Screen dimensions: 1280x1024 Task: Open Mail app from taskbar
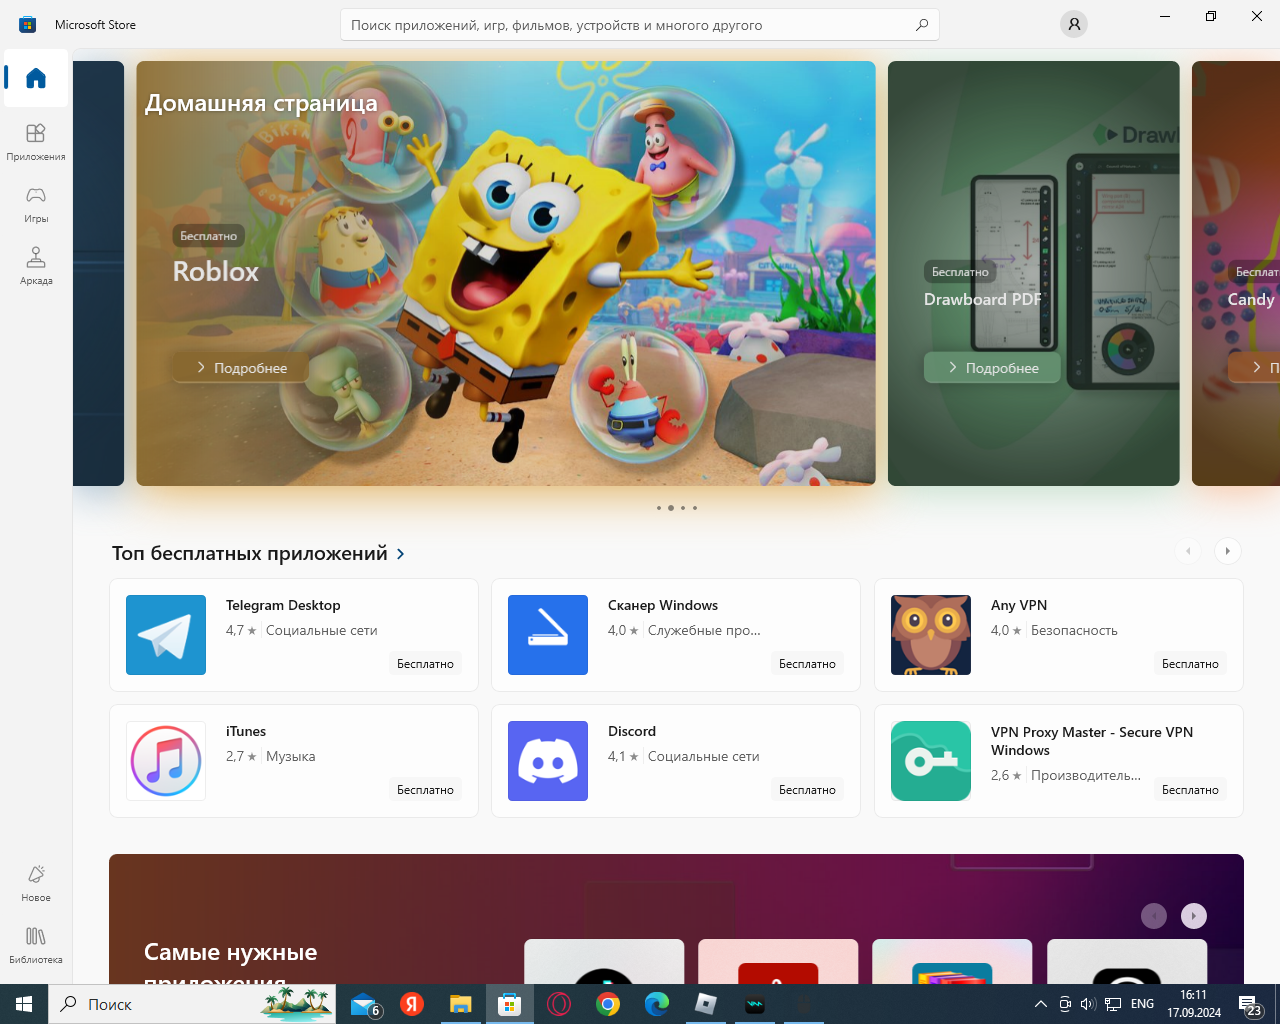click(365, 1004)
